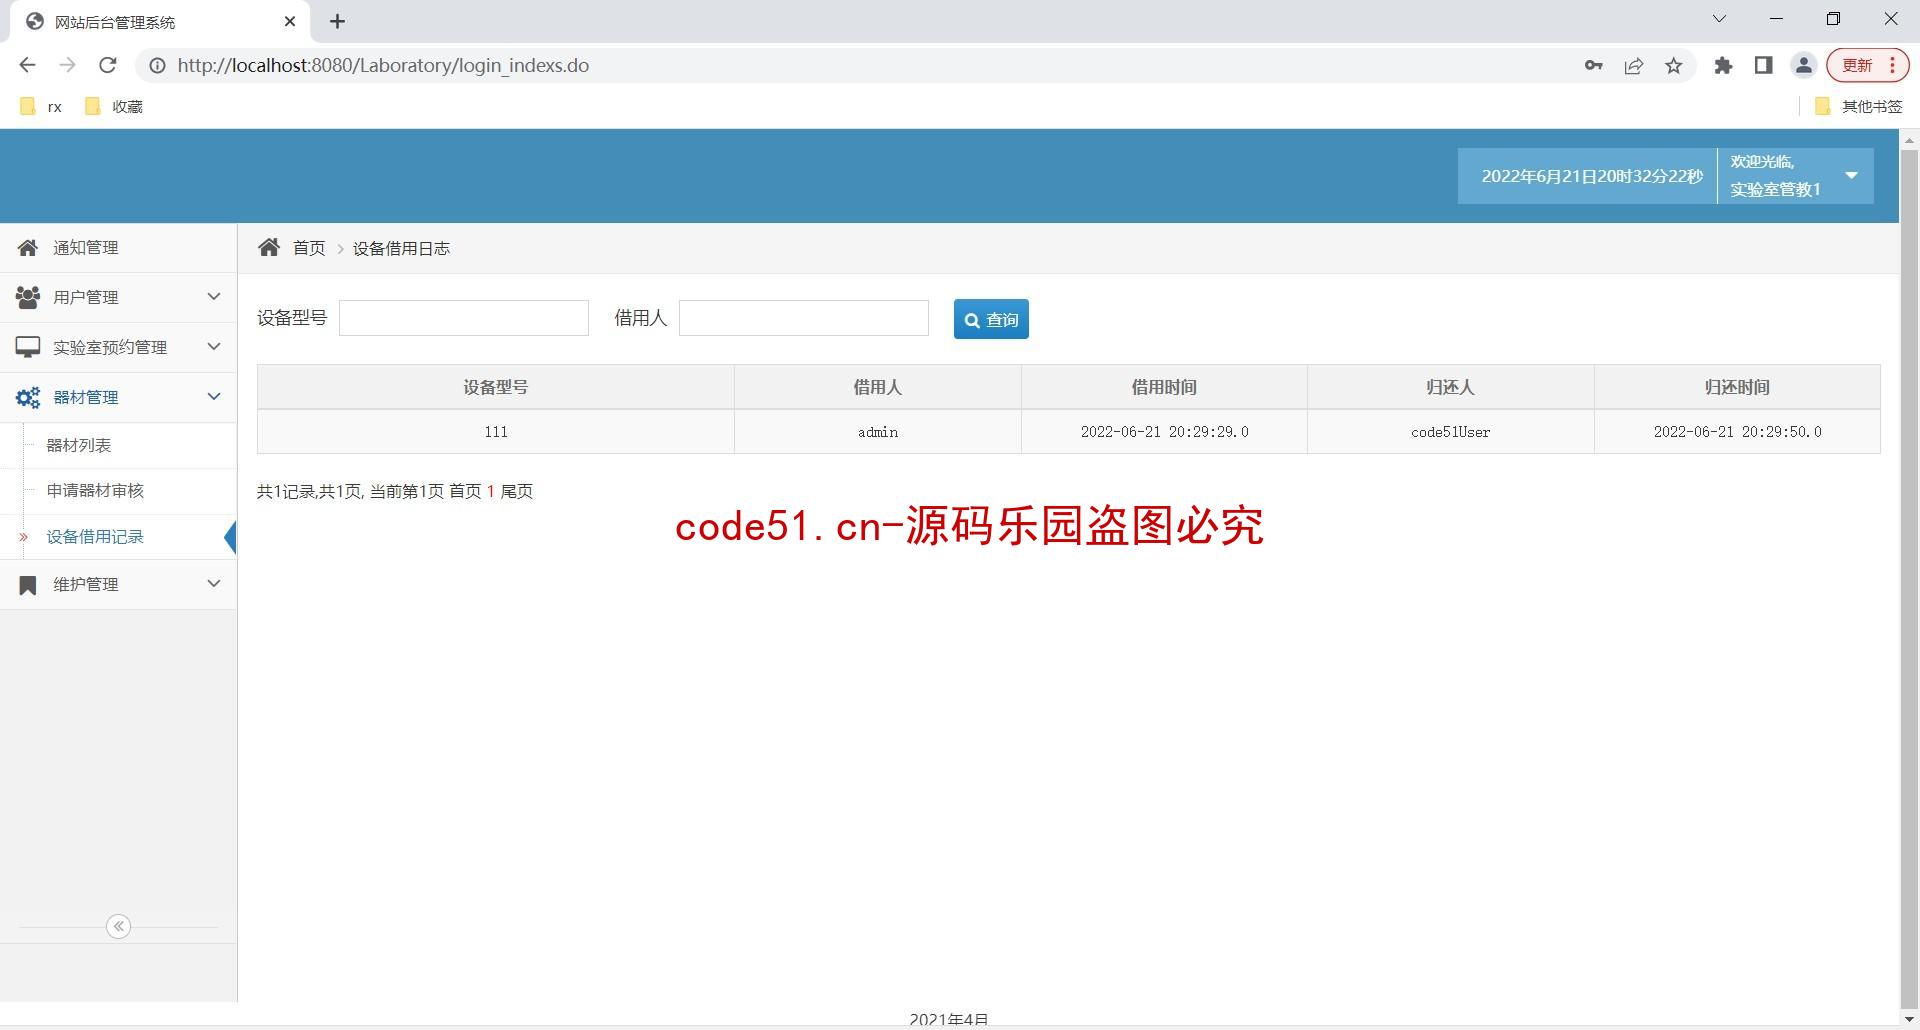Focus the 设备型号 input field
Image resolution: width=1920 pixels, height=1030 pixels.
(x=464, y=318)
